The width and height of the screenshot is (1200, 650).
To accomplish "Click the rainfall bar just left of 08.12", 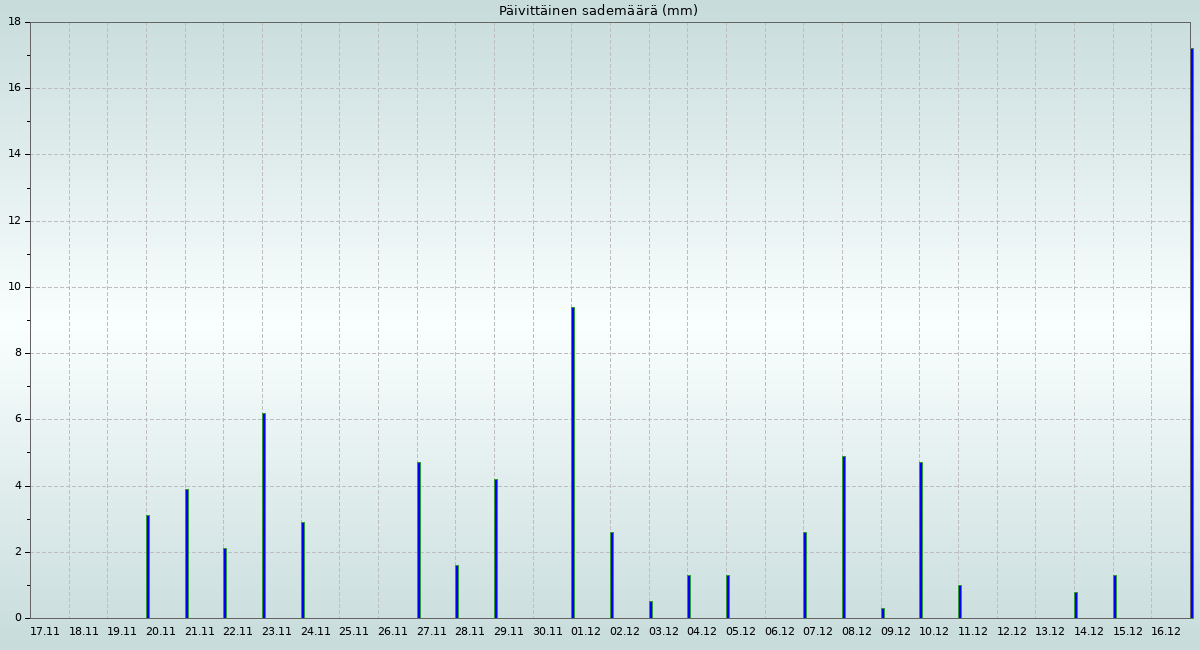I will tap(844, 537).
